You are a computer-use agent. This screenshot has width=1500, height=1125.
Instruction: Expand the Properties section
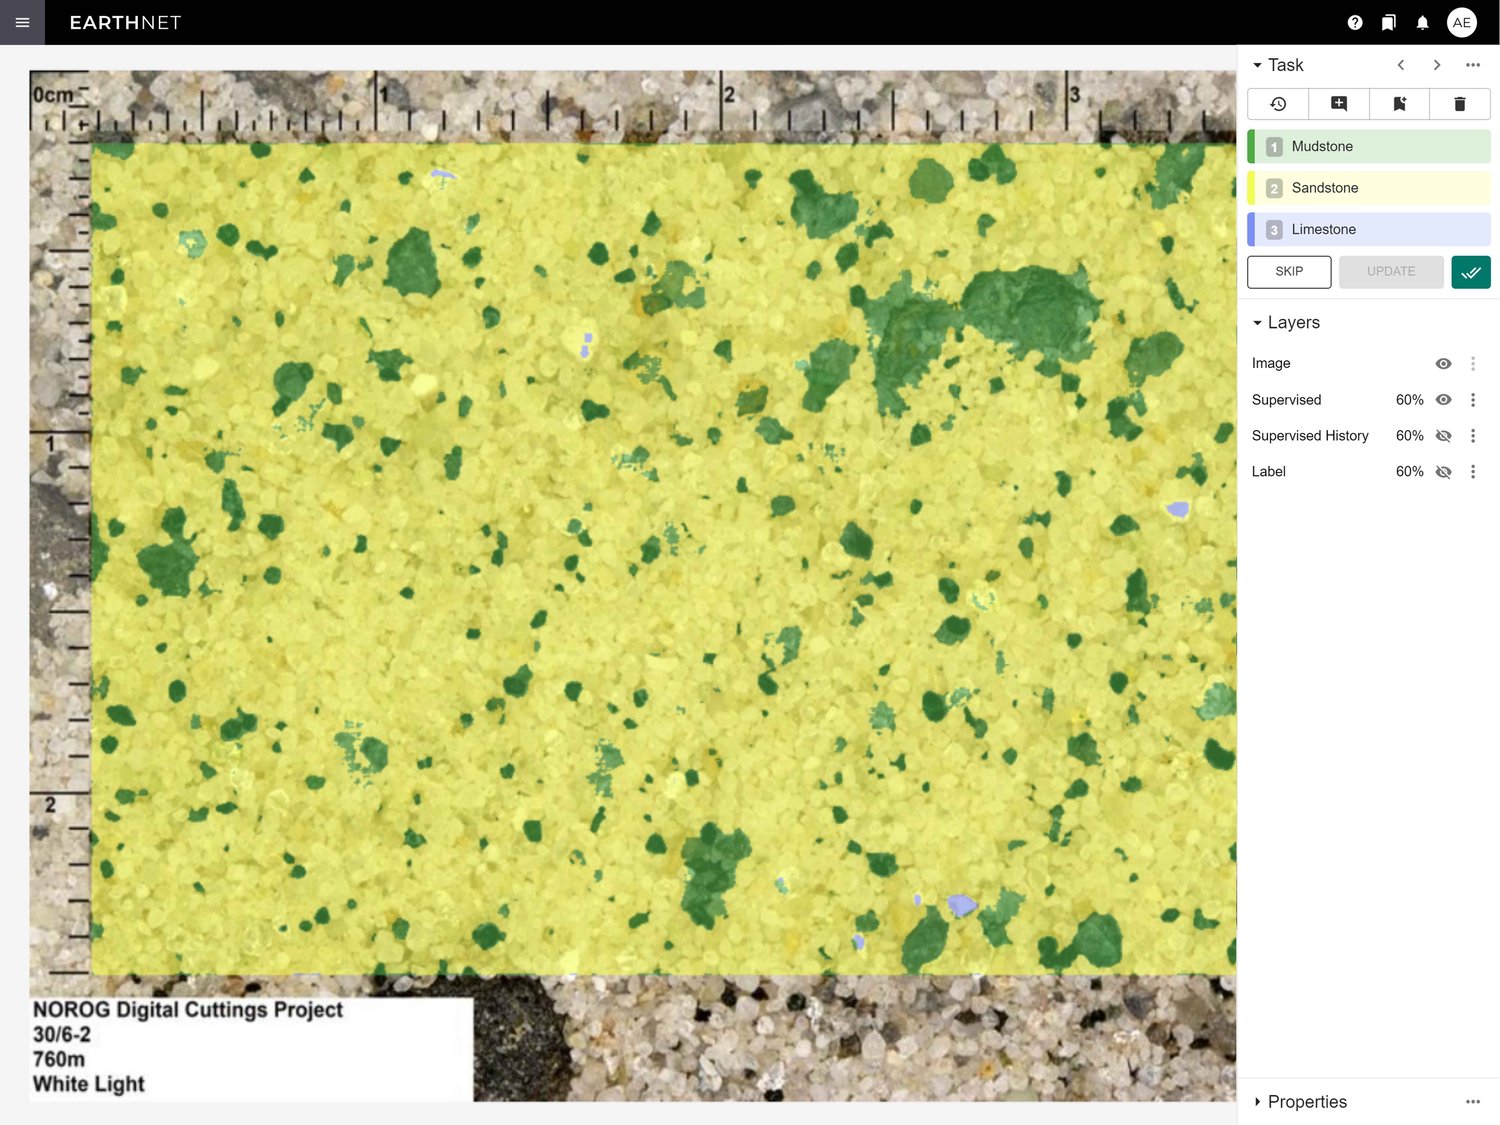pyautogui.click(x=1258, y=1102)
